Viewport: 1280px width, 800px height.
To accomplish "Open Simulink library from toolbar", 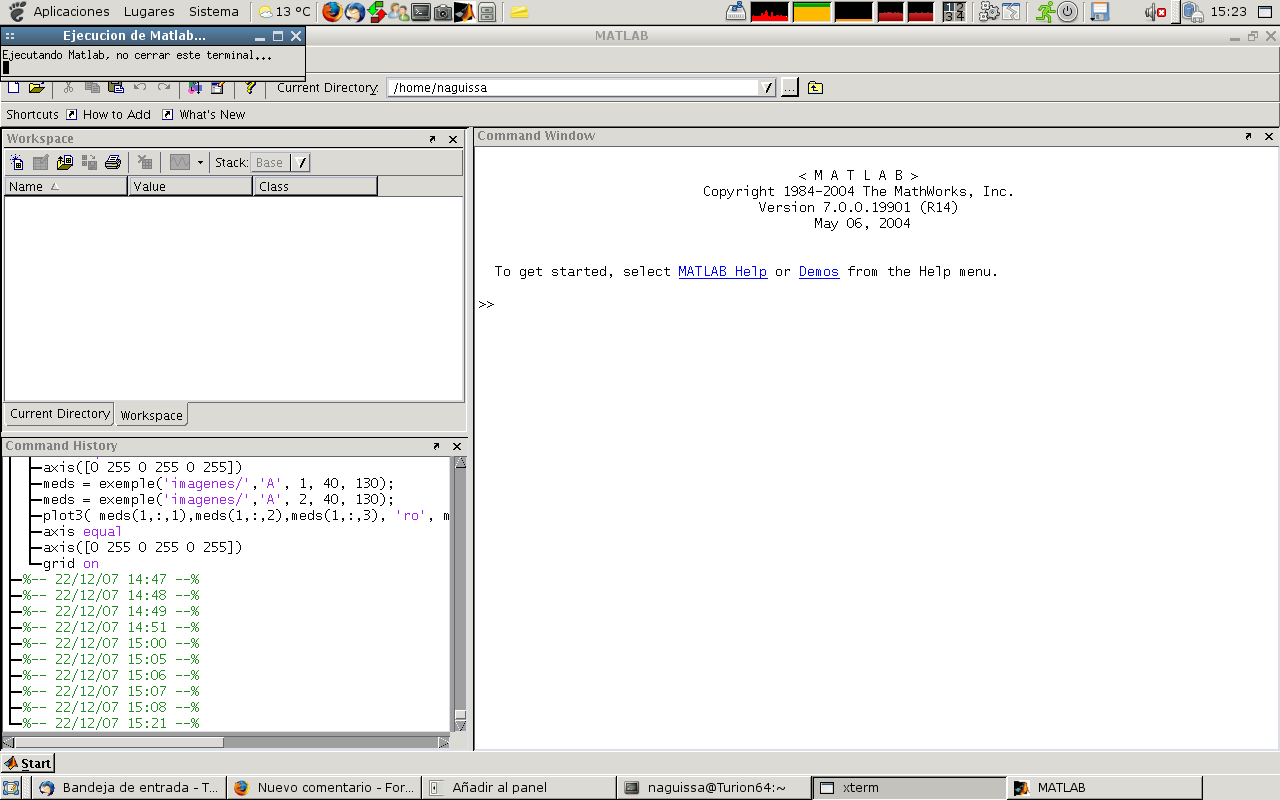I will [196, 88].
